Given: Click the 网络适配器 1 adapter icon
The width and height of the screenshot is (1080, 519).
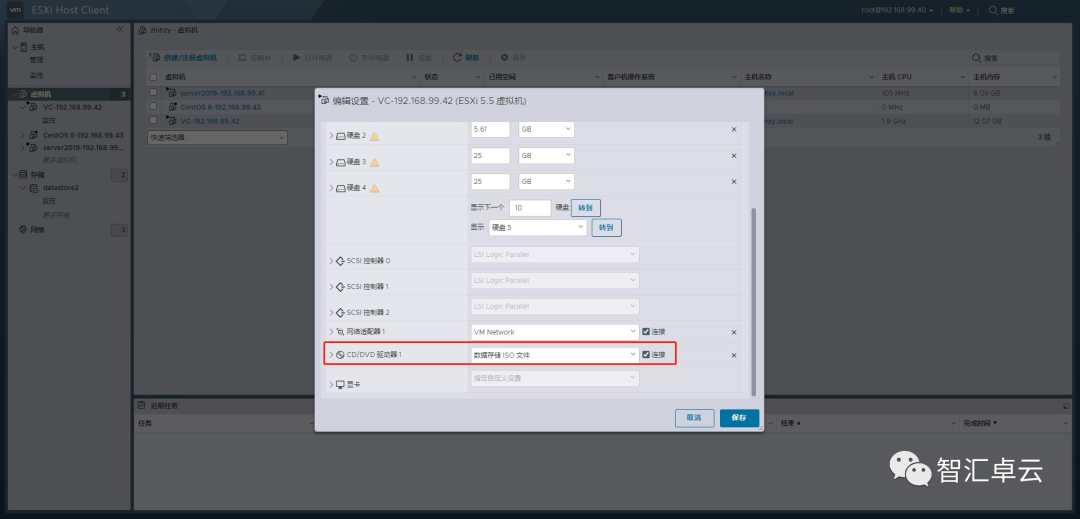Looking at the screenshot, I should (x=340, y=332).
